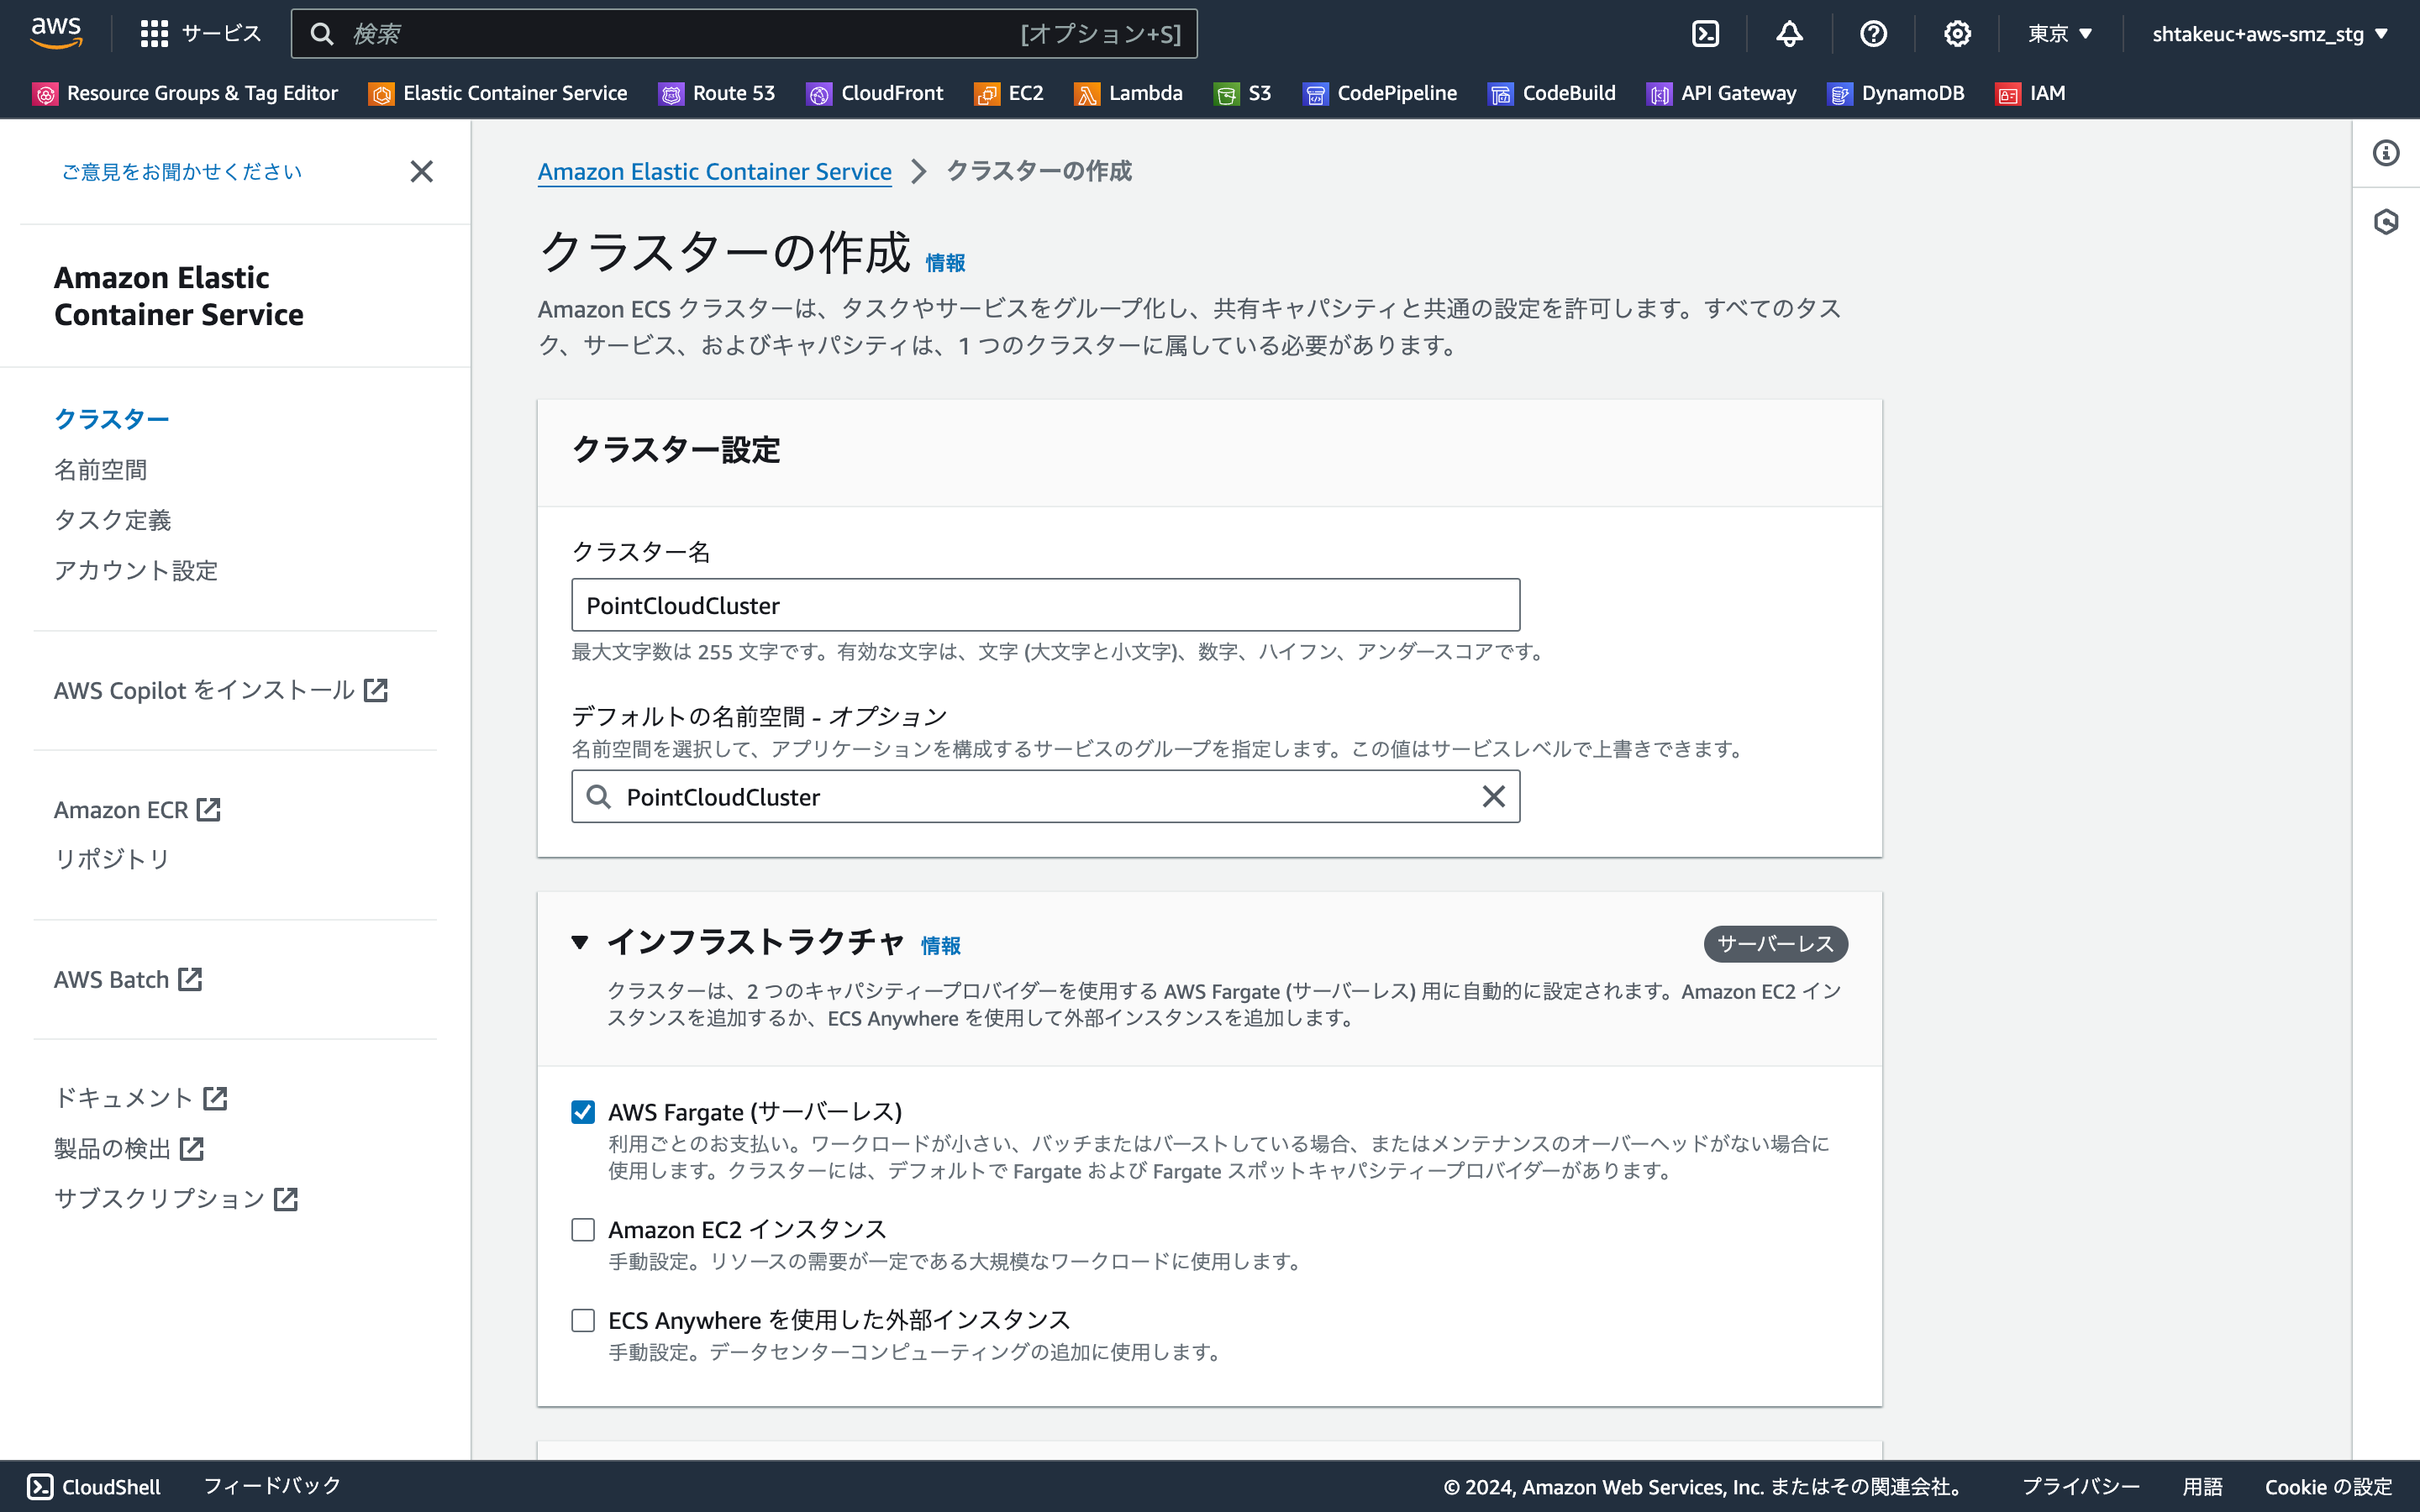
Task: Open the EC2 shortcut
Action: click(1009, 93)
